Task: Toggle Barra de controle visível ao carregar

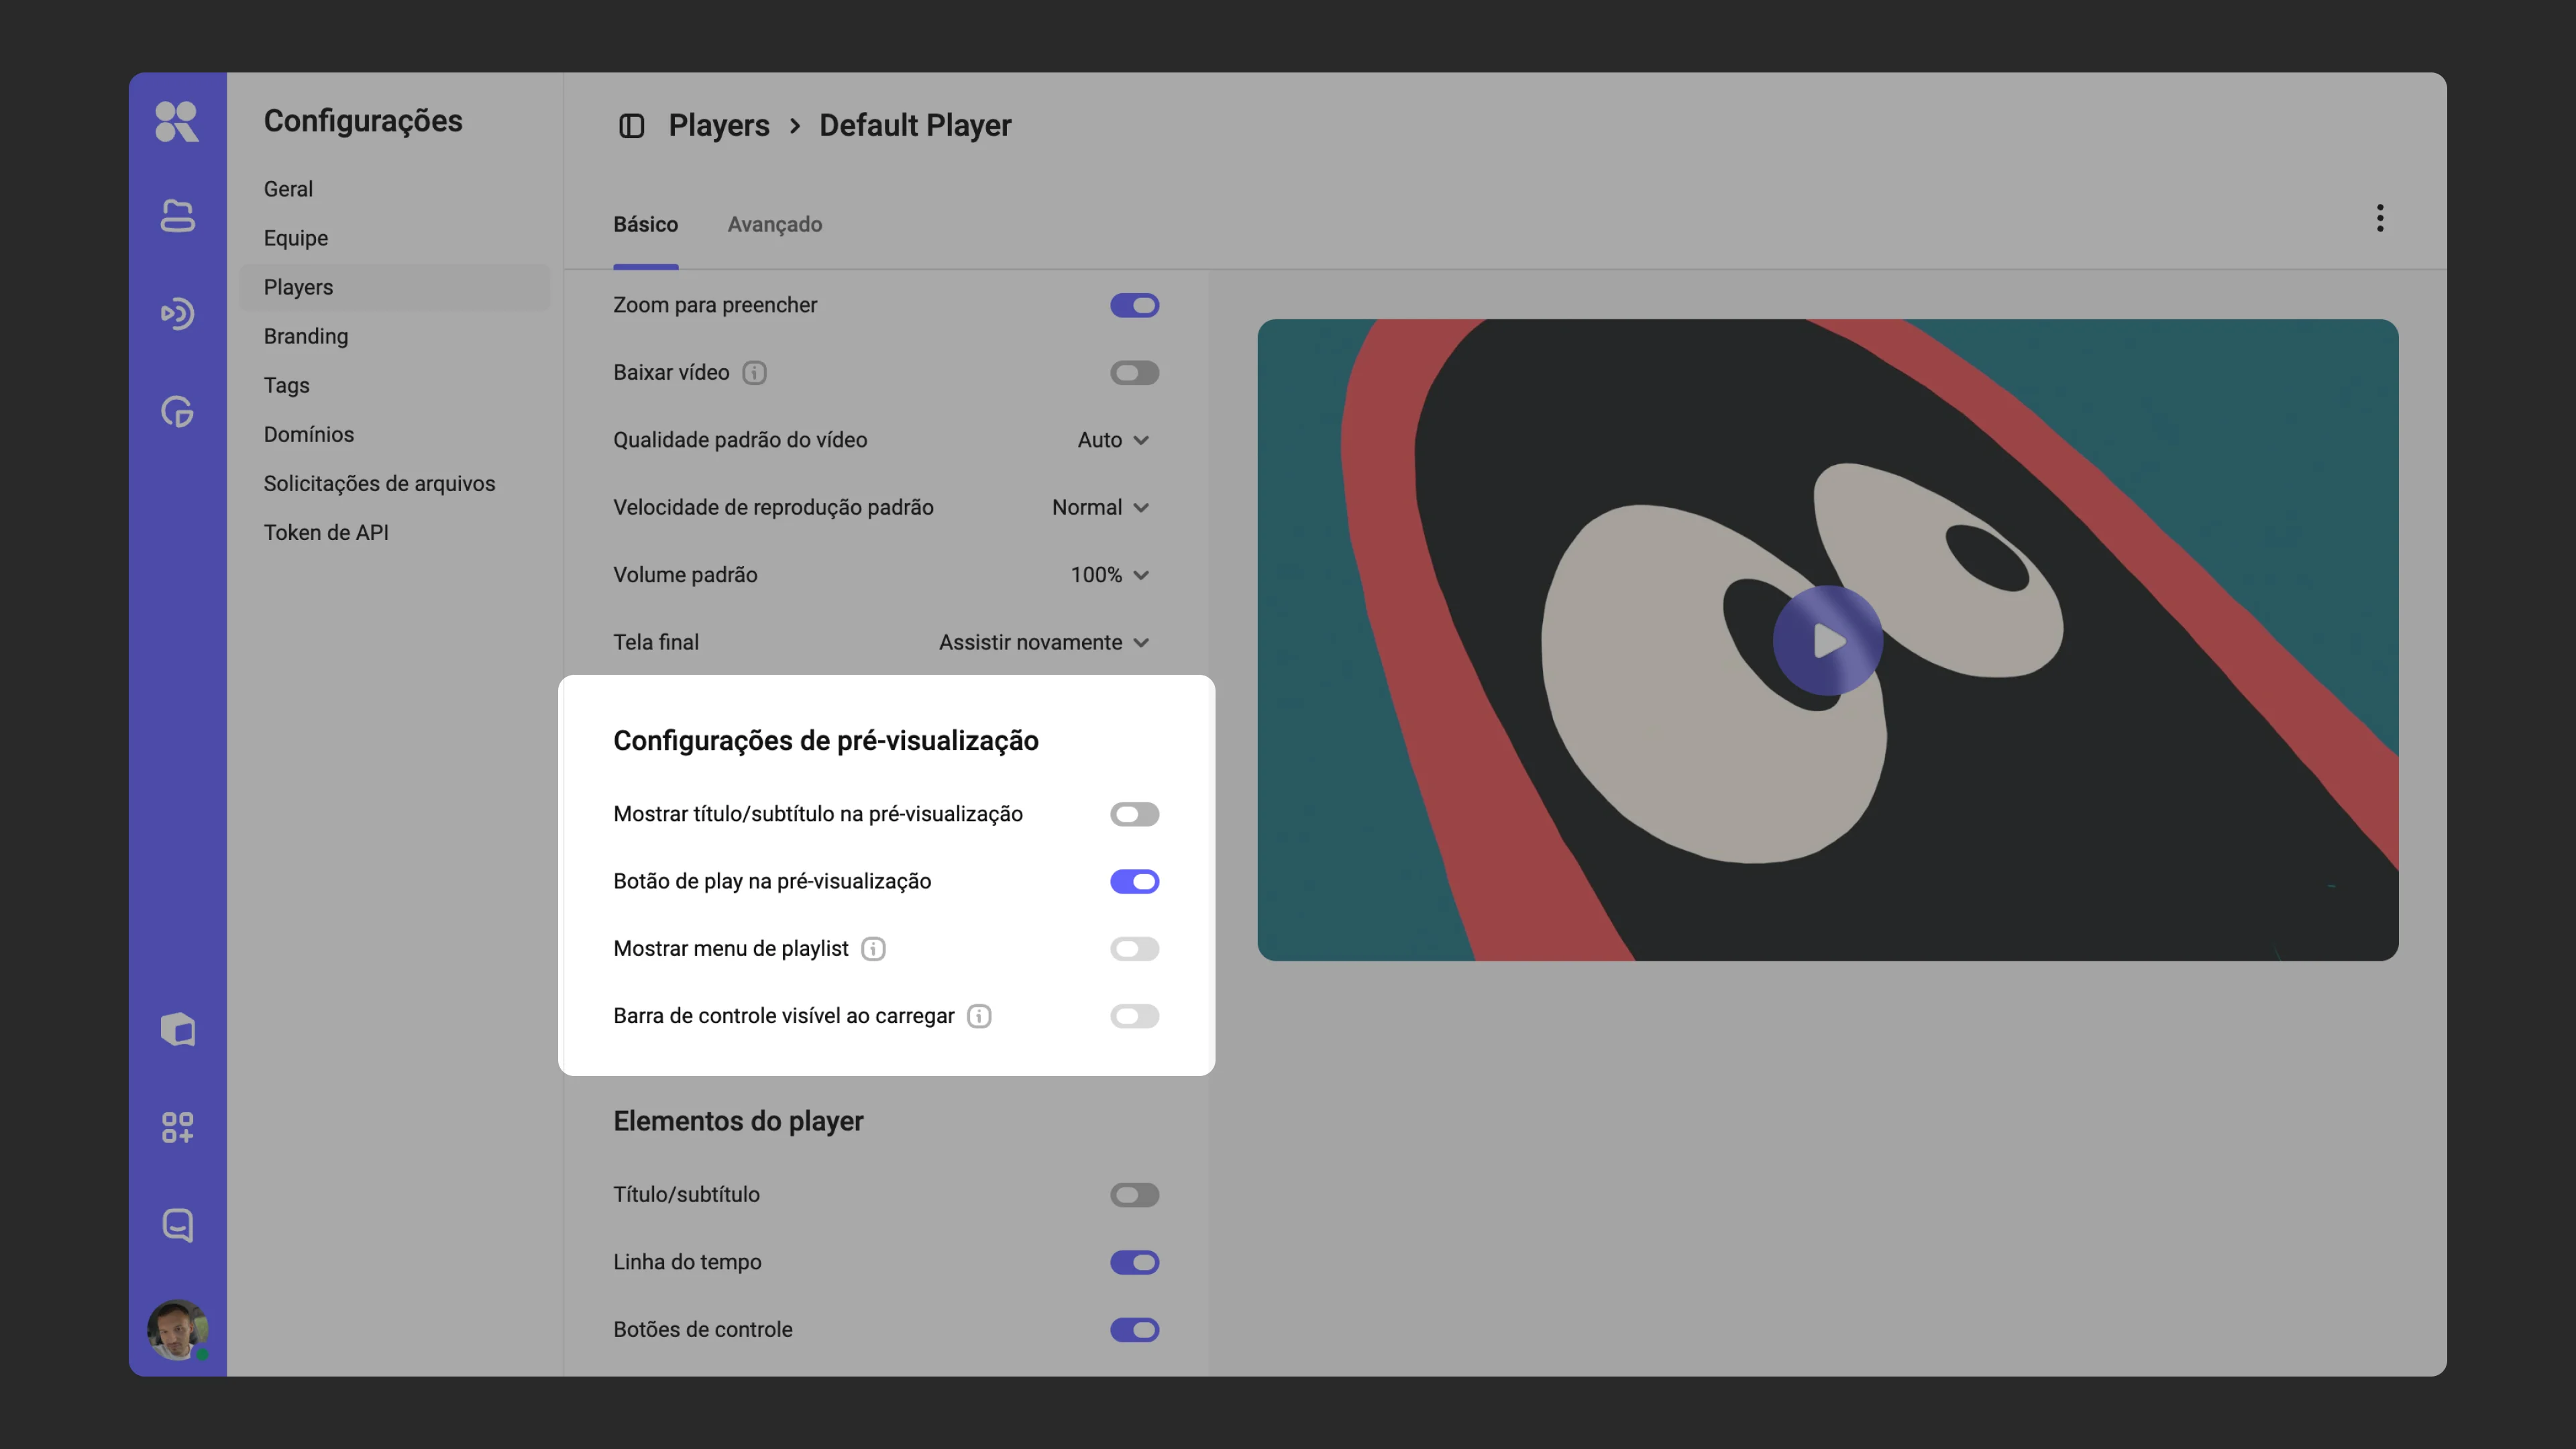Action: point(1134,1016)
